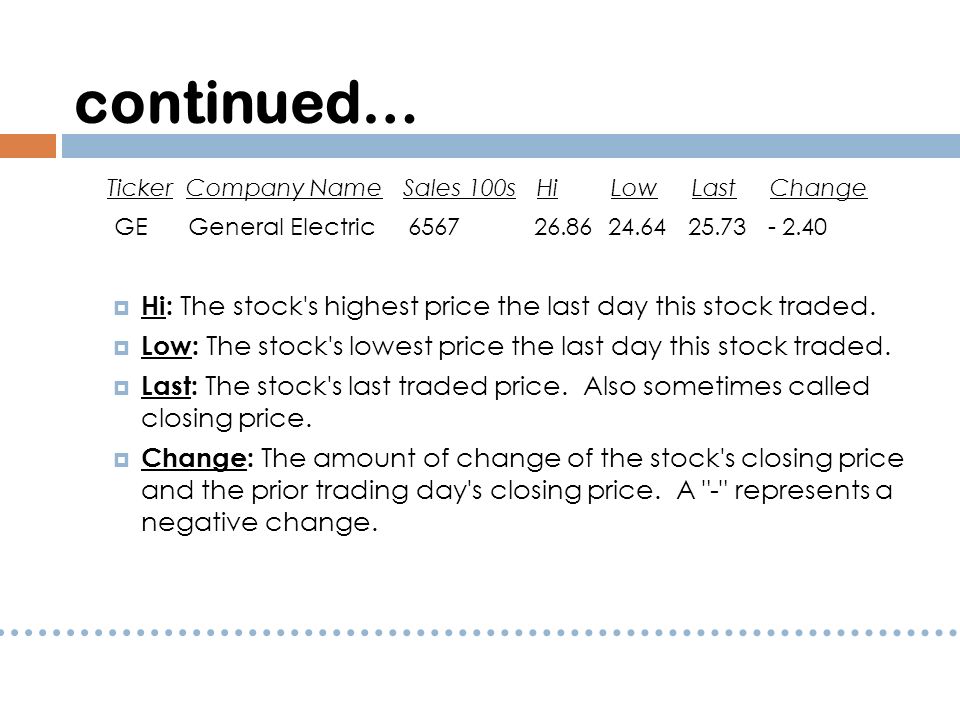Click the underlined Low column header
This screenshot has width=960, height=720.
click(634, 188)
